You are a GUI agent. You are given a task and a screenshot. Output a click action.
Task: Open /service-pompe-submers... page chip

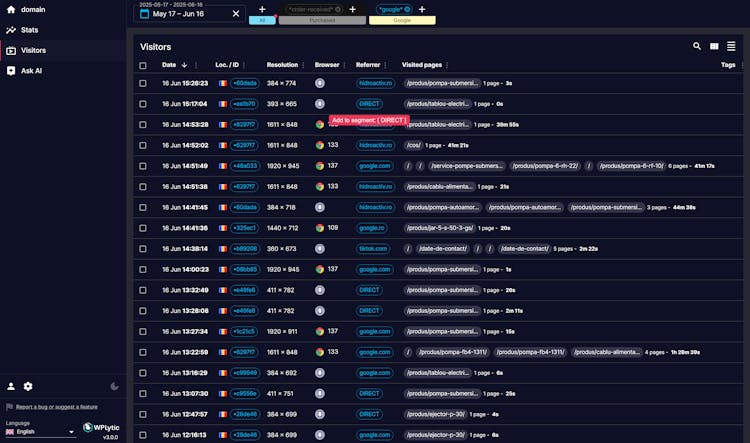[x=466, y=166]
